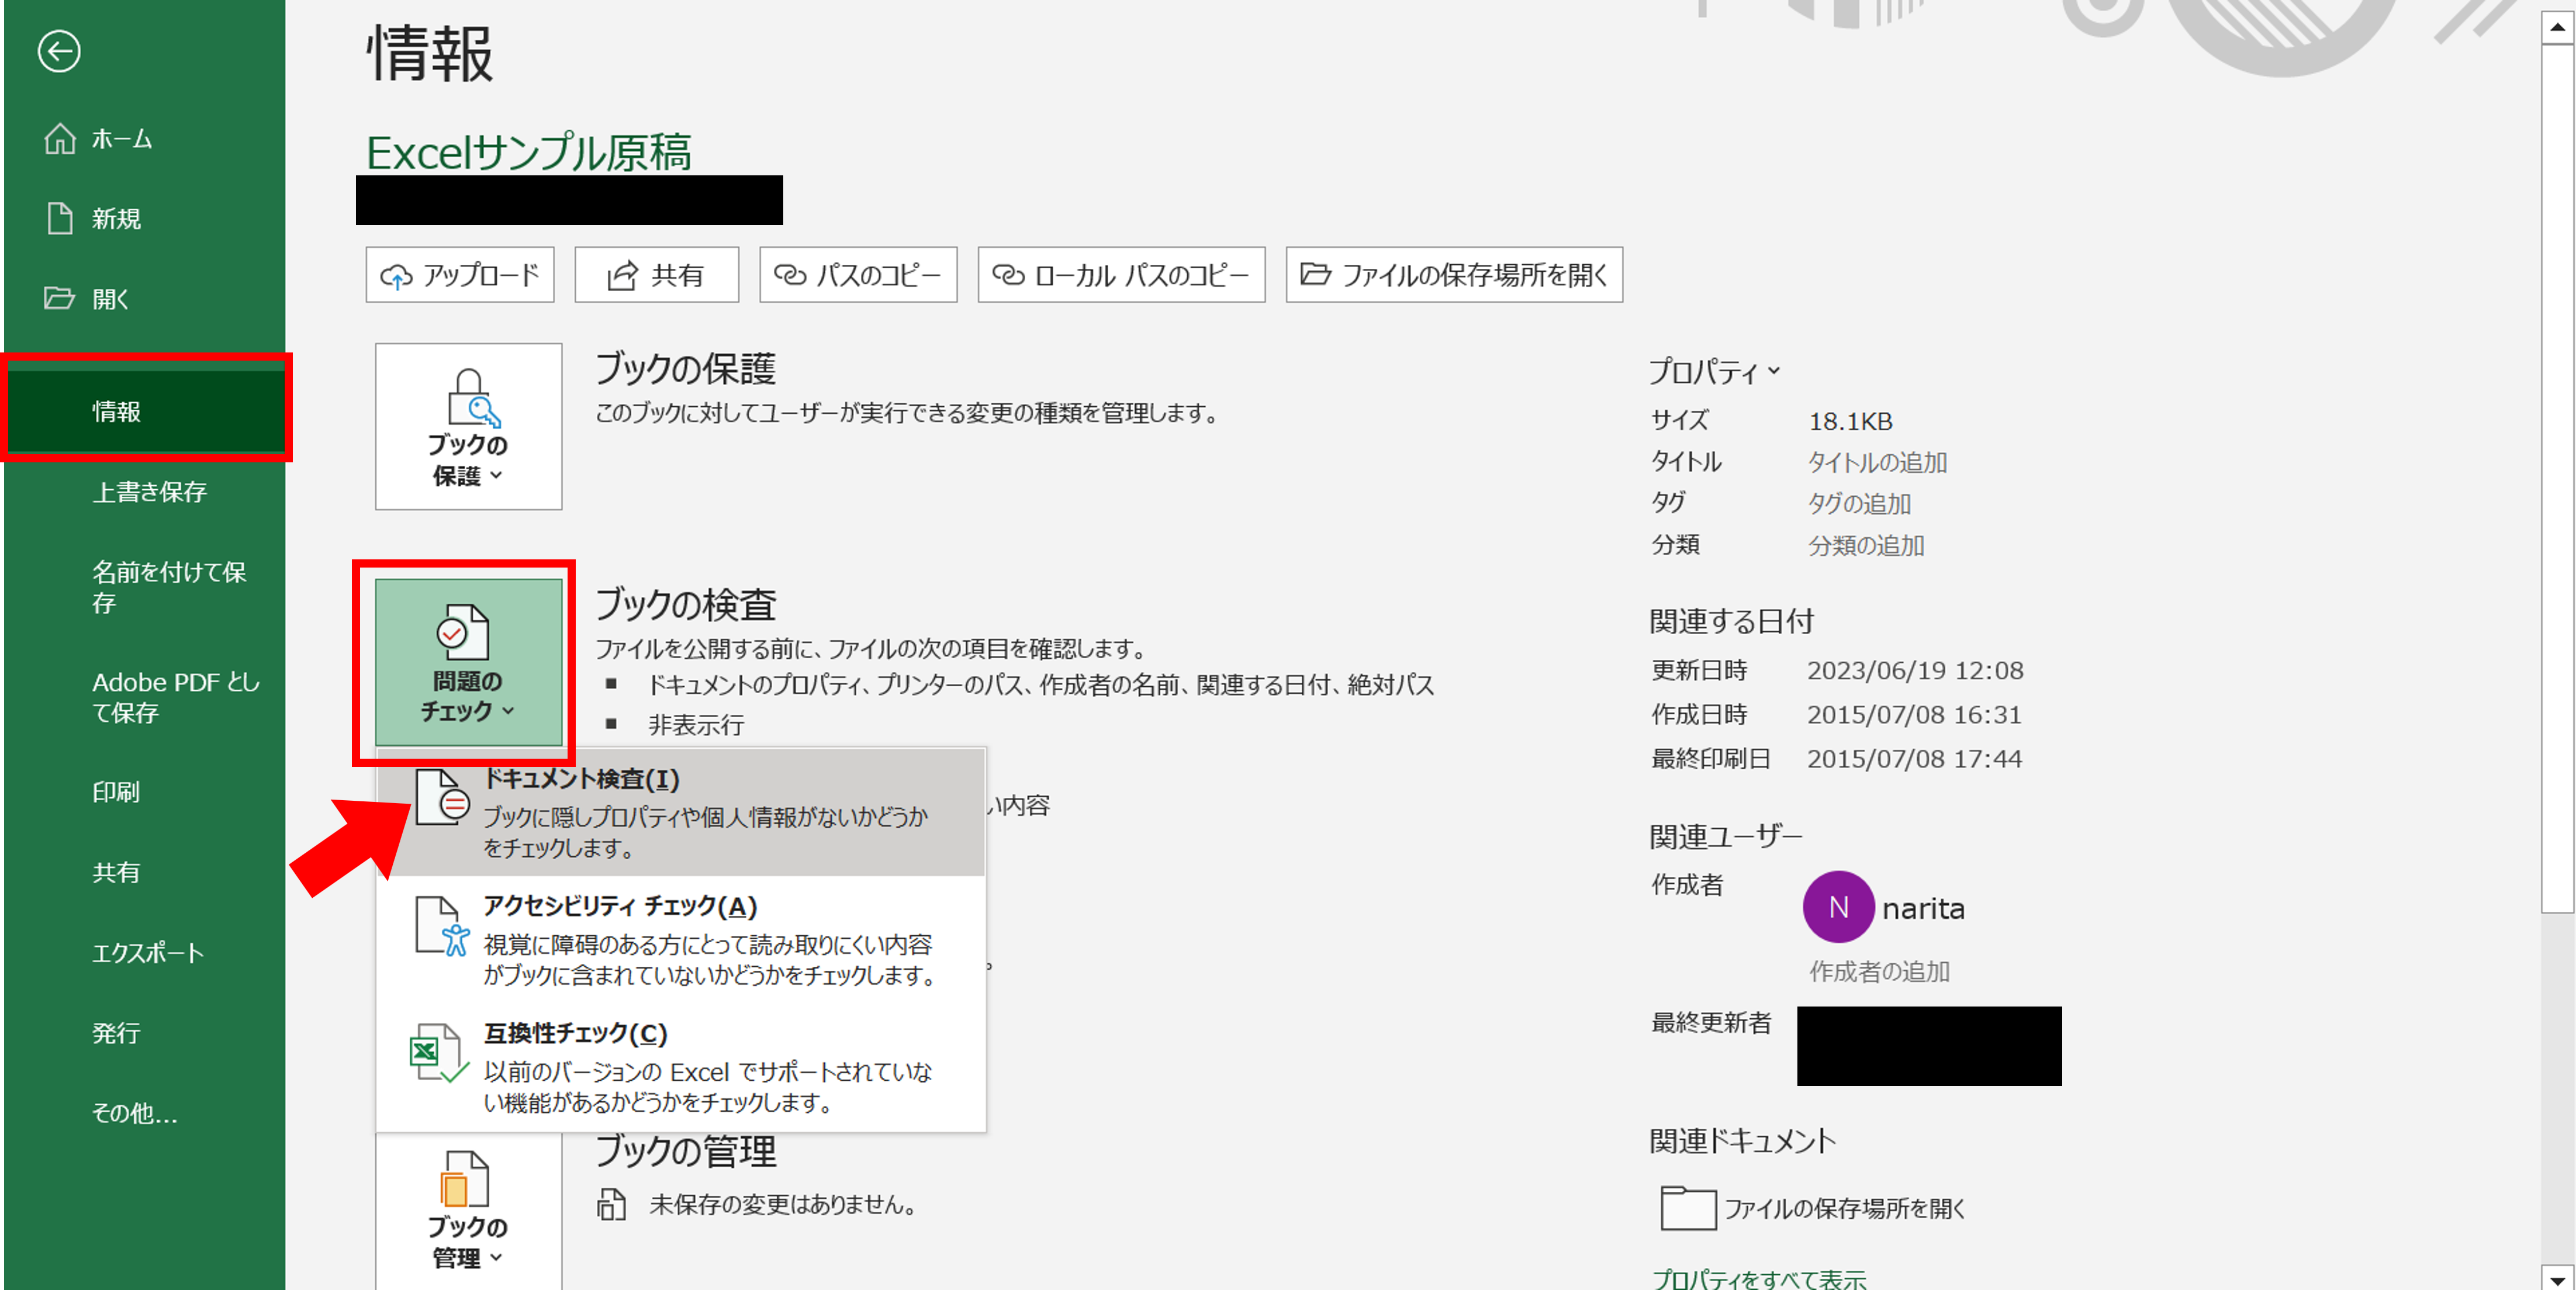Click ローカル パスのコピー button
Screen dimensions: 2576x1290
[x=1121, y=275]
